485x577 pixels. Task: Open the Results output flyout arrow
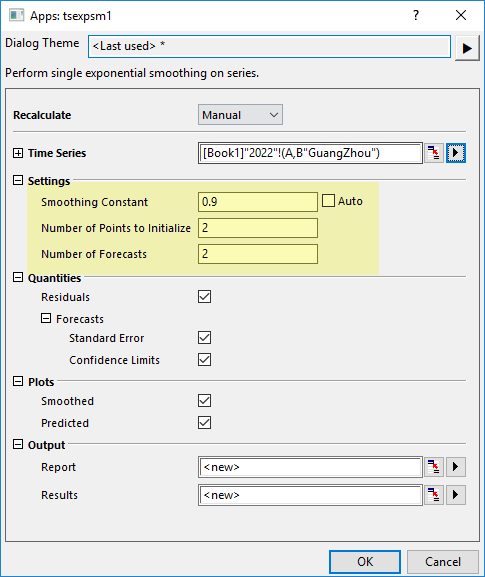coord(456,495)
